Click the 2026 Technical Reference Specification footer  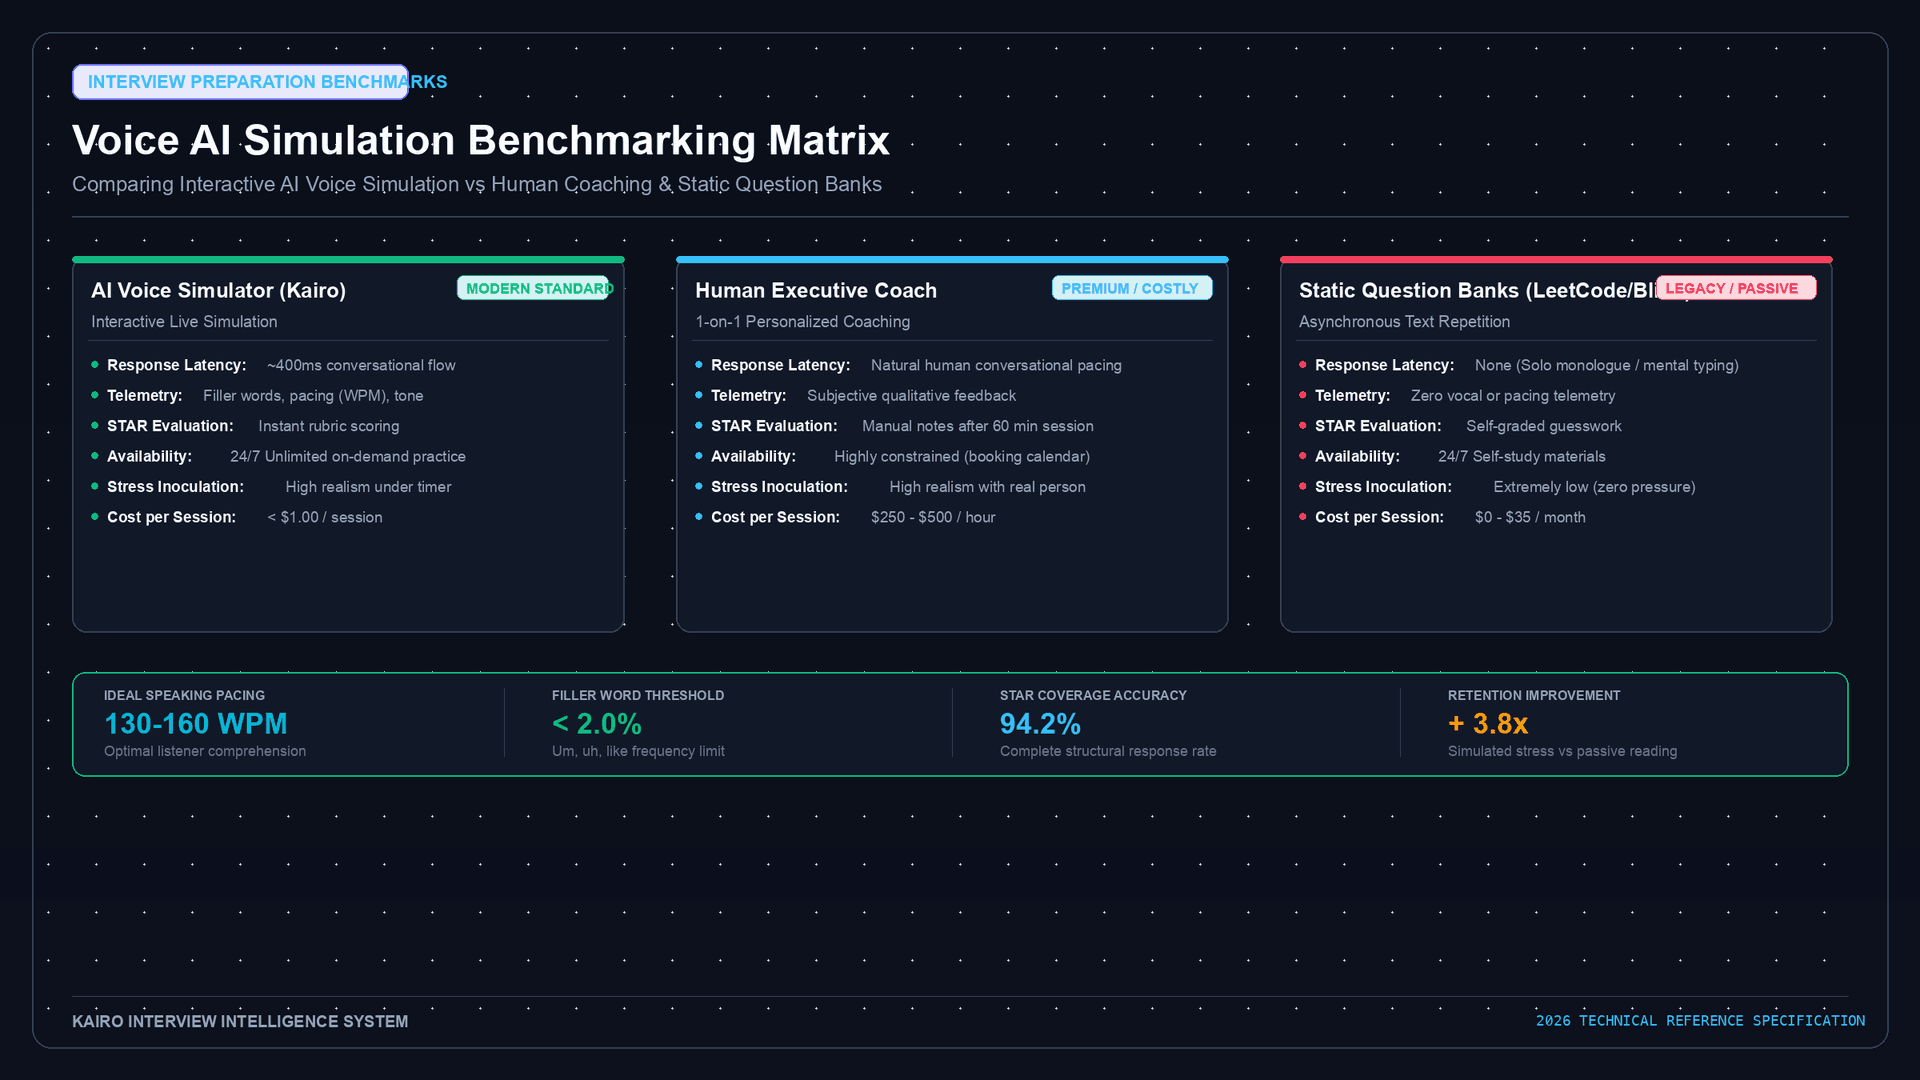tap(1700, 1021)
